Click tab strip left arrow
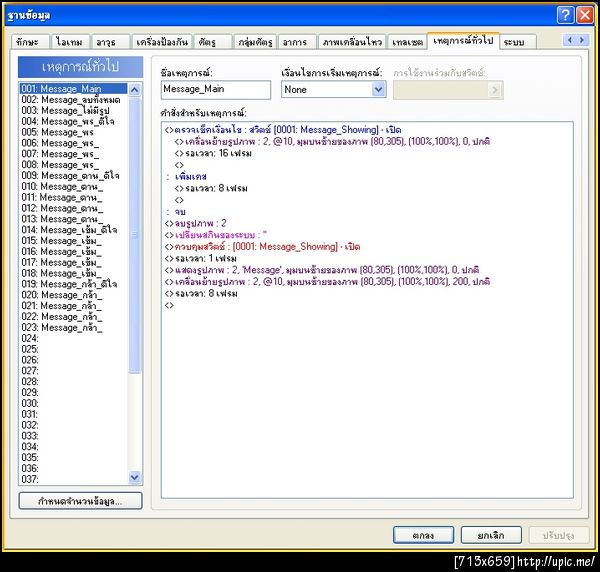Image resolution: width=600 pixels, height=572 pixels. click(x=570, y=40)
